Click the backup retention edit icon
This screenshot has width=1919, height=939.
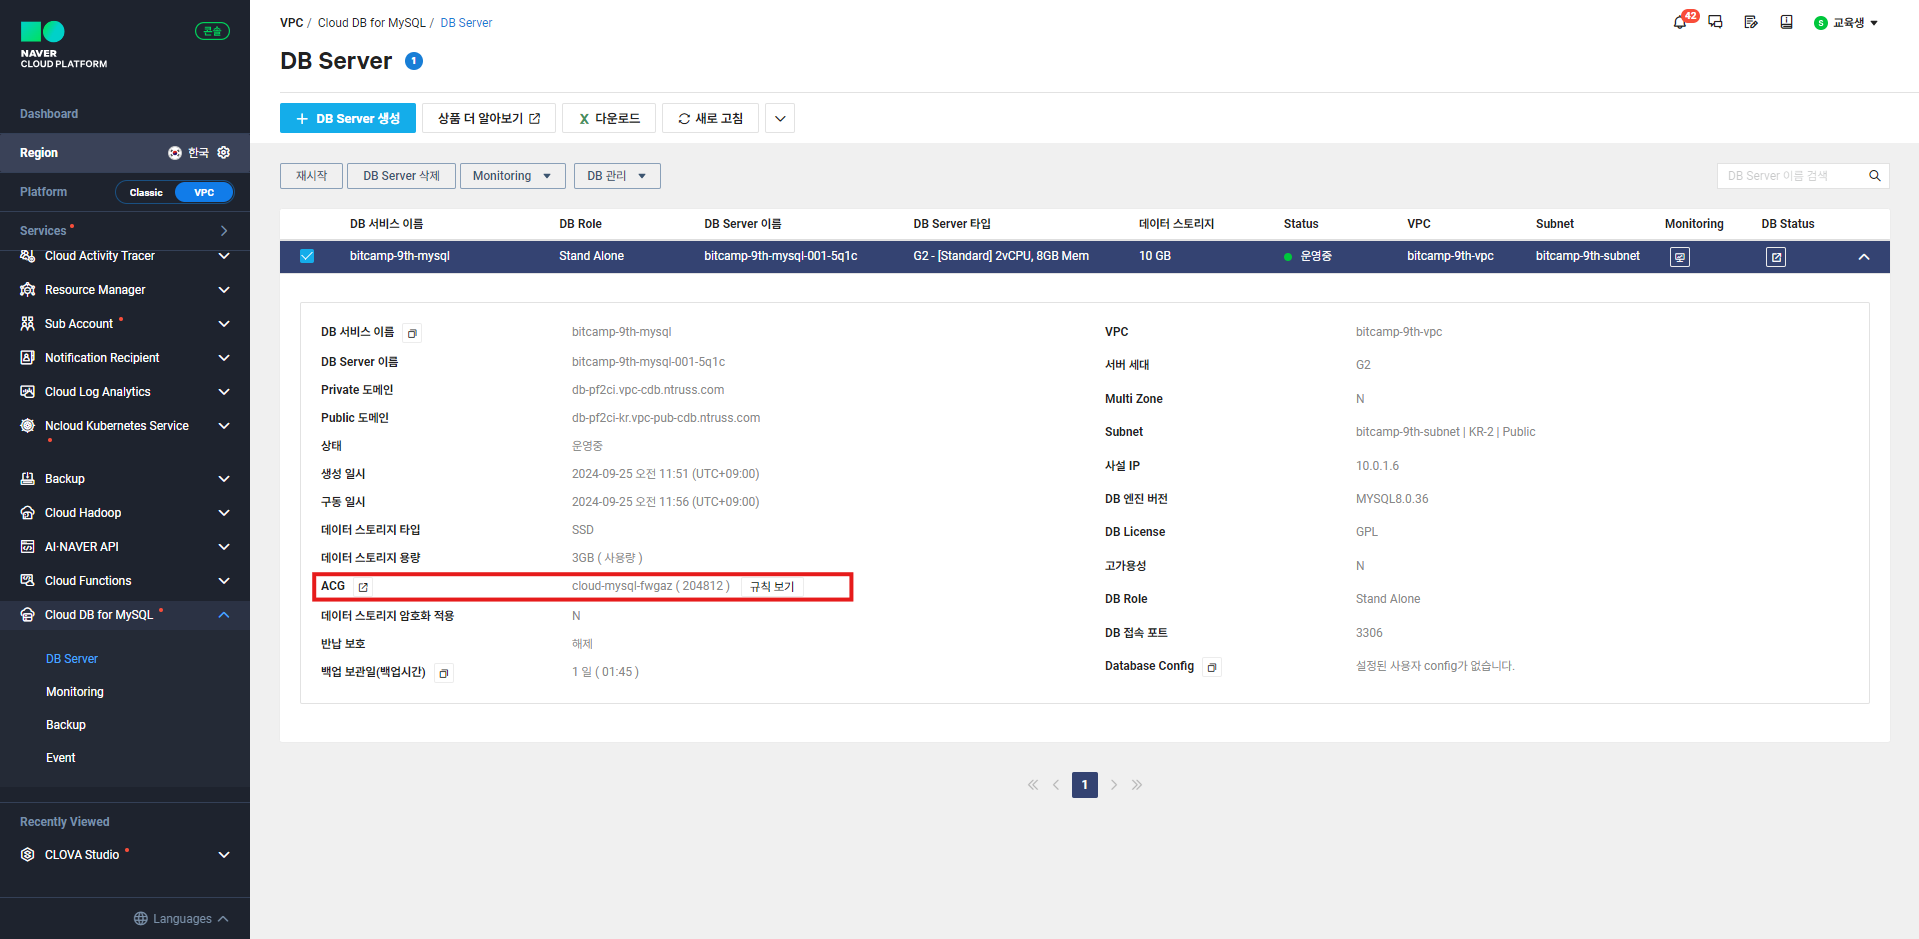coord(444,673)
